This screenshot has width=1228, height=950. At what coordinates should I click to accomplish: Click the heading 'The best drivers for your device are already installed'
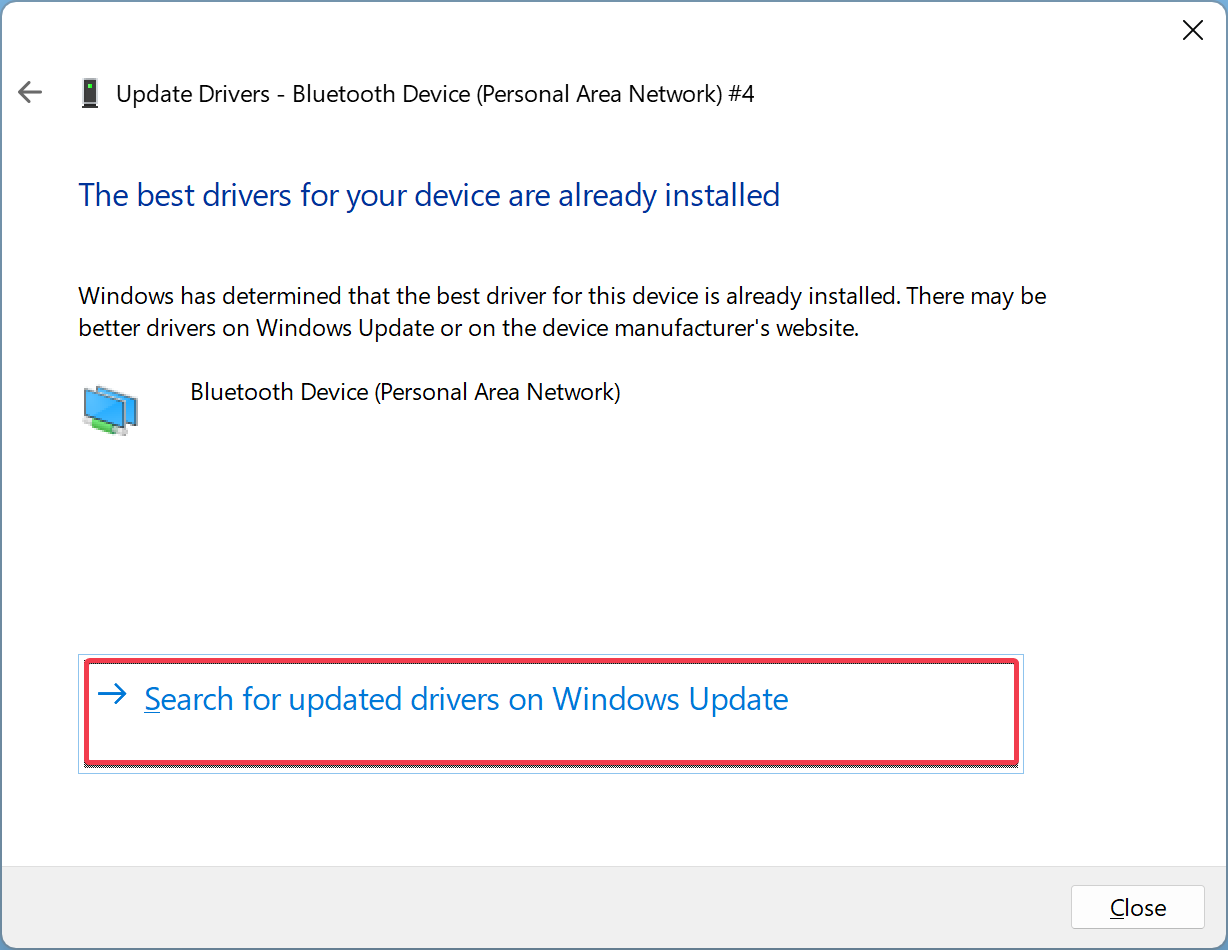(429, 194)
